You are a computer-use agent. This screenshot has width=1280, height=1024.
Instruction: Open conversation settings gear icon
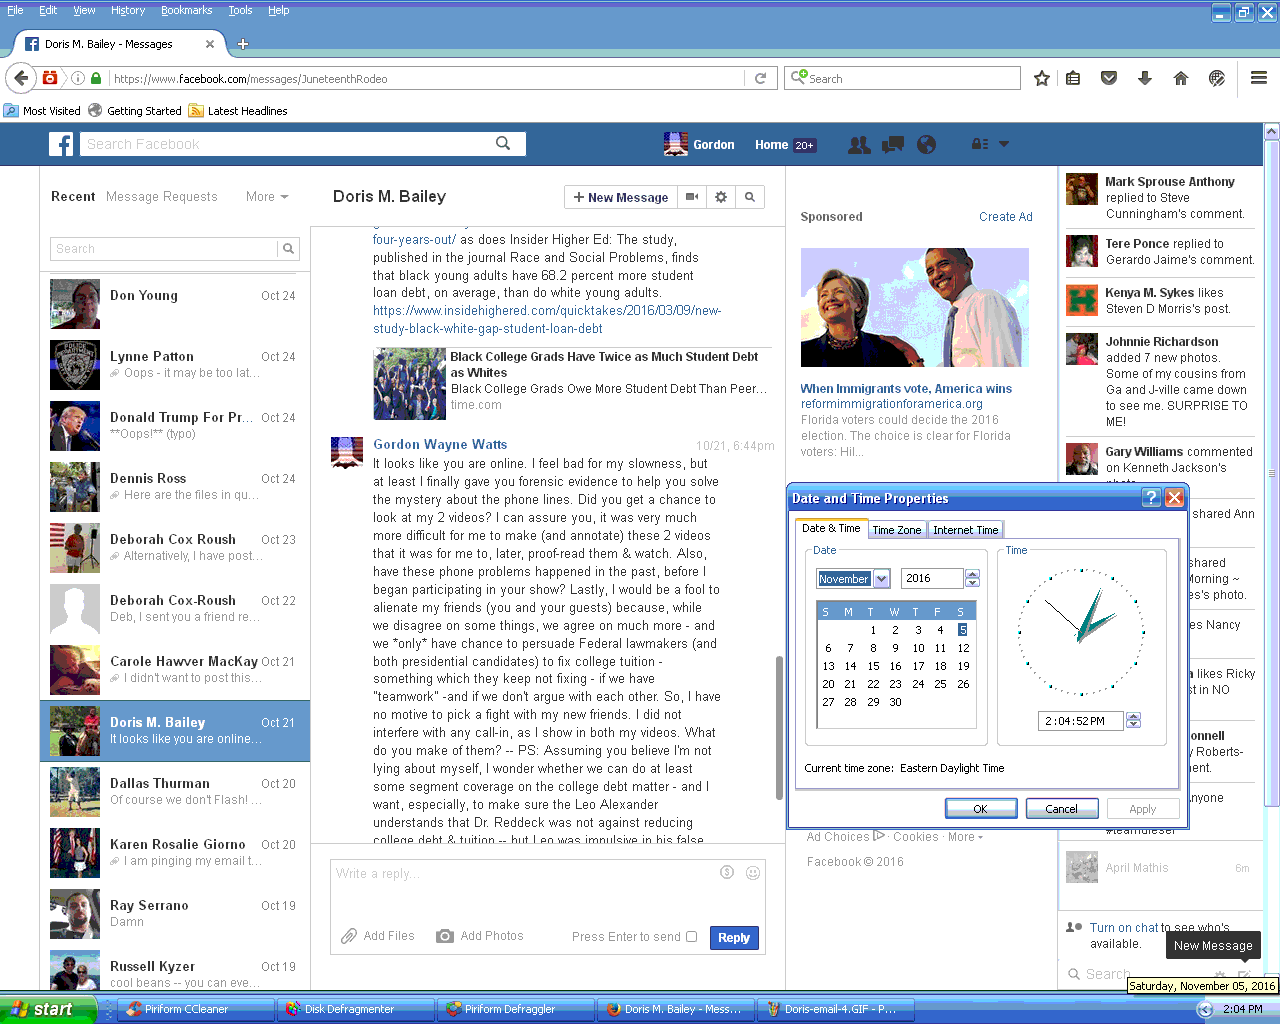721,197
